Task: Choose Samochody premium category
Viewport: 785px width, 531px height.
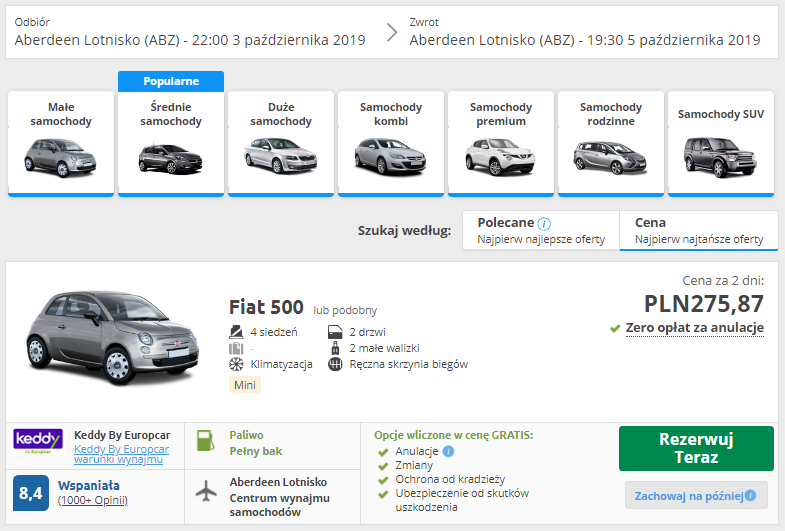Action: (500, 142)
